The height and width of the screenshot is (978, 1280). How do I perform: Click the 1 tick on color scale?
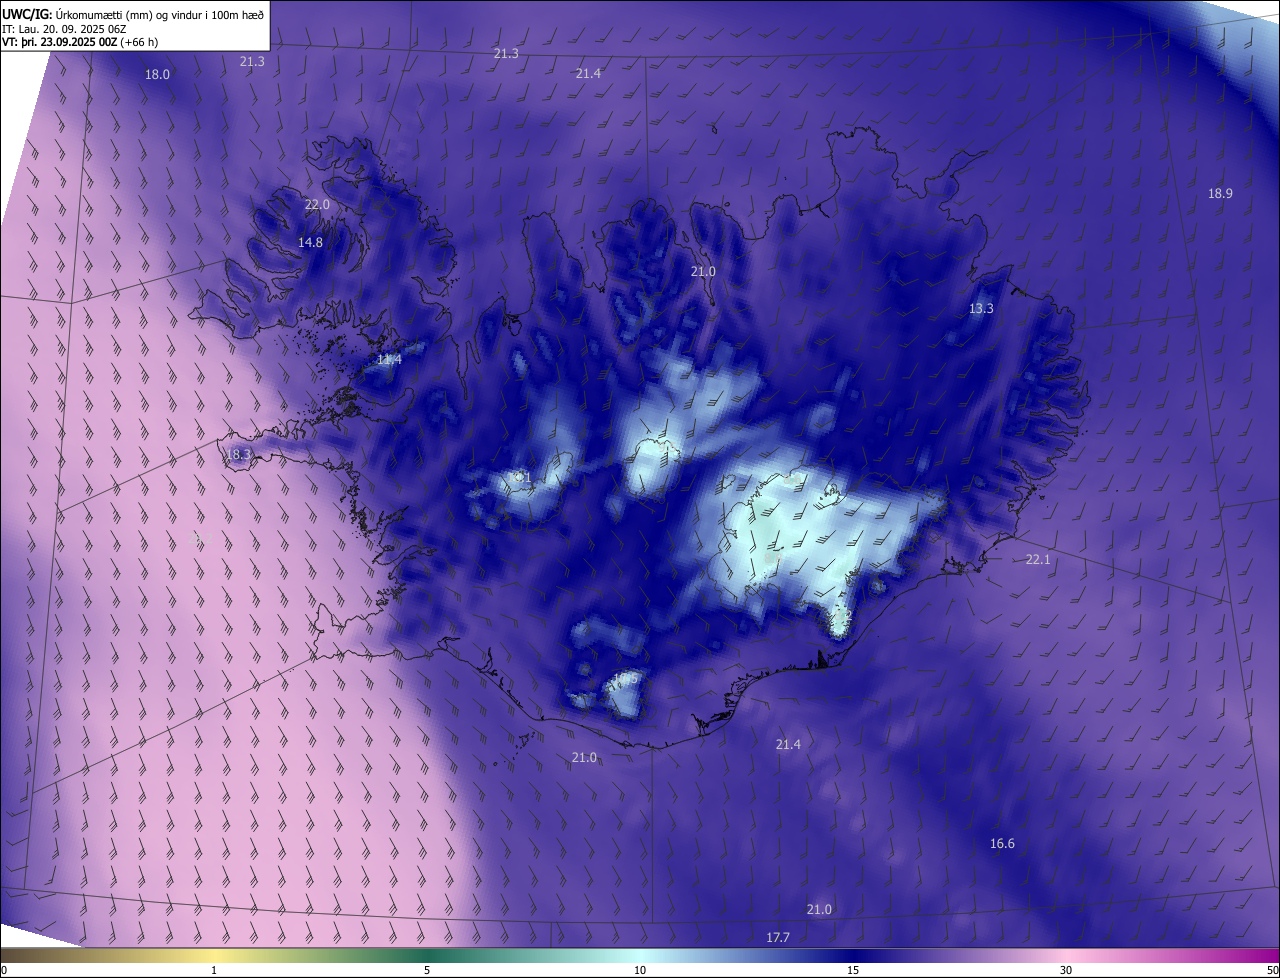pyautogui.click(x=214, y=970)
